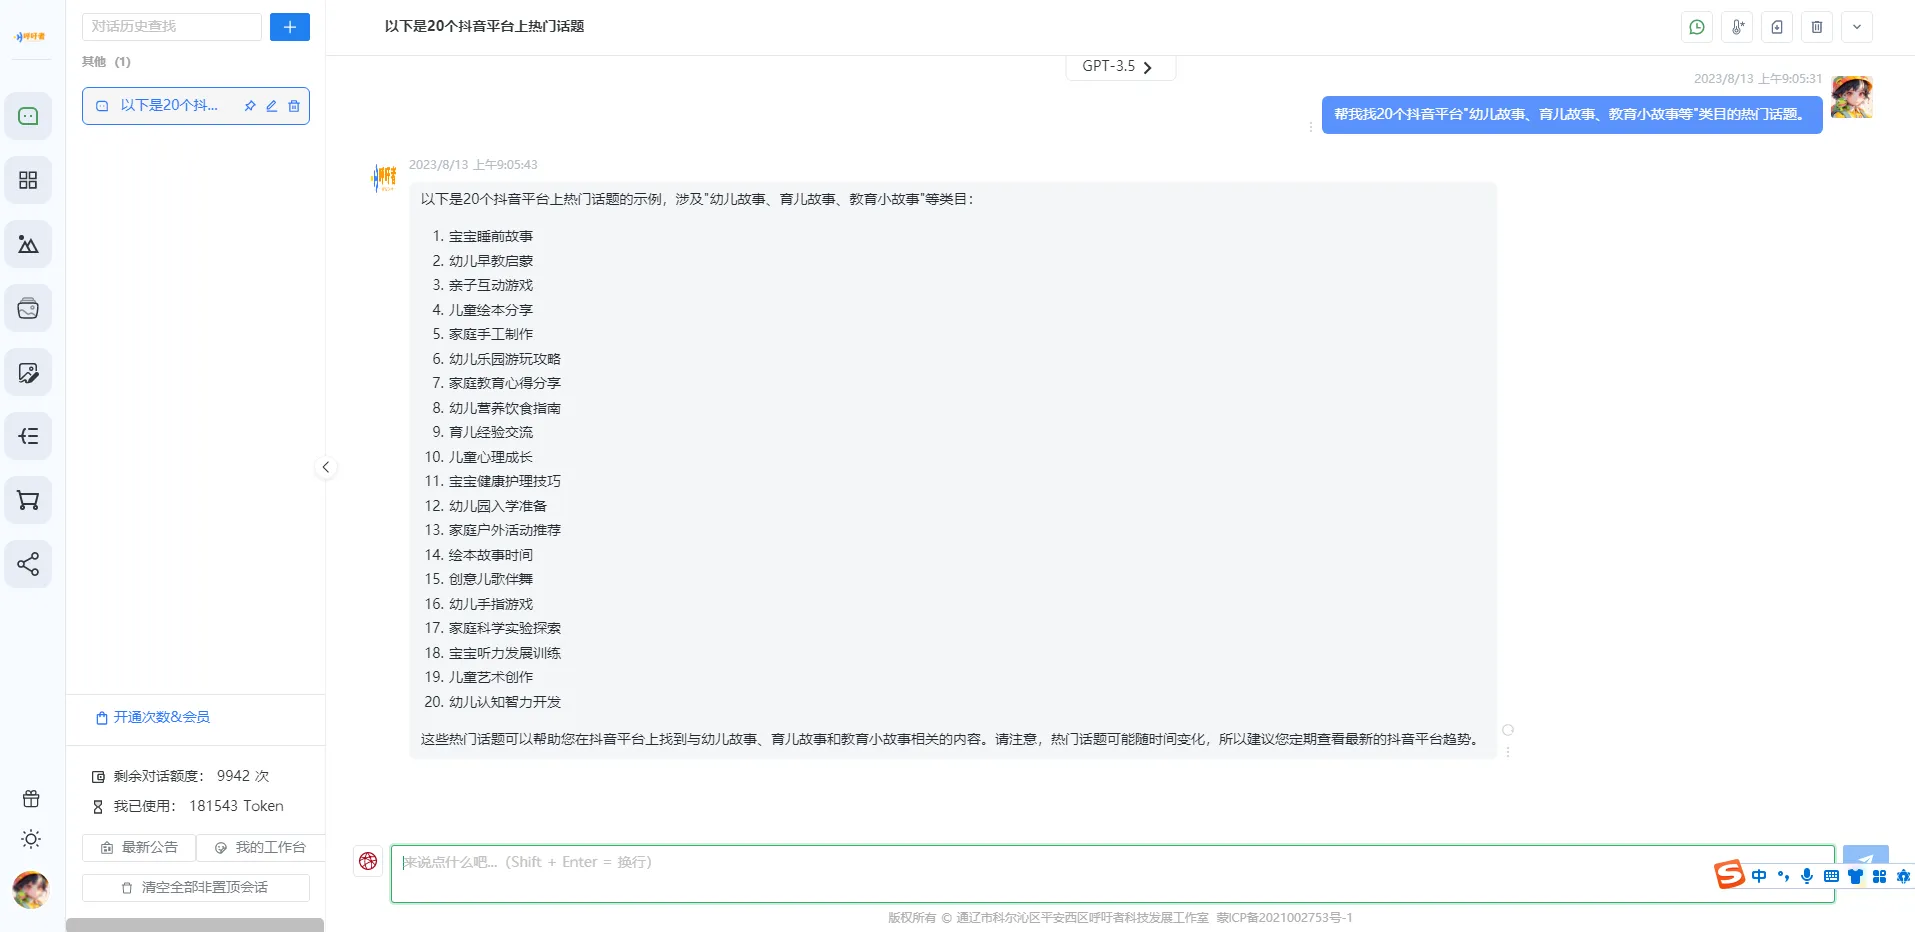This screenshot has width=1915, height=932.
Task: Collapse the conversation list panel
Action: (x=326, y=467)
